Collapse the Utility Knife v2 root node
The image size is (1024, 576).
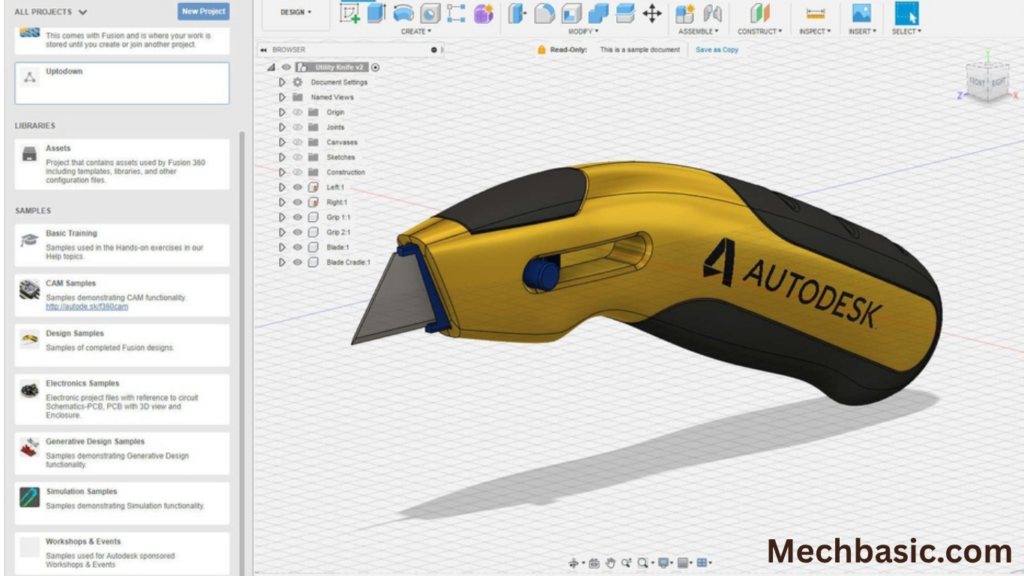[271, 67]
